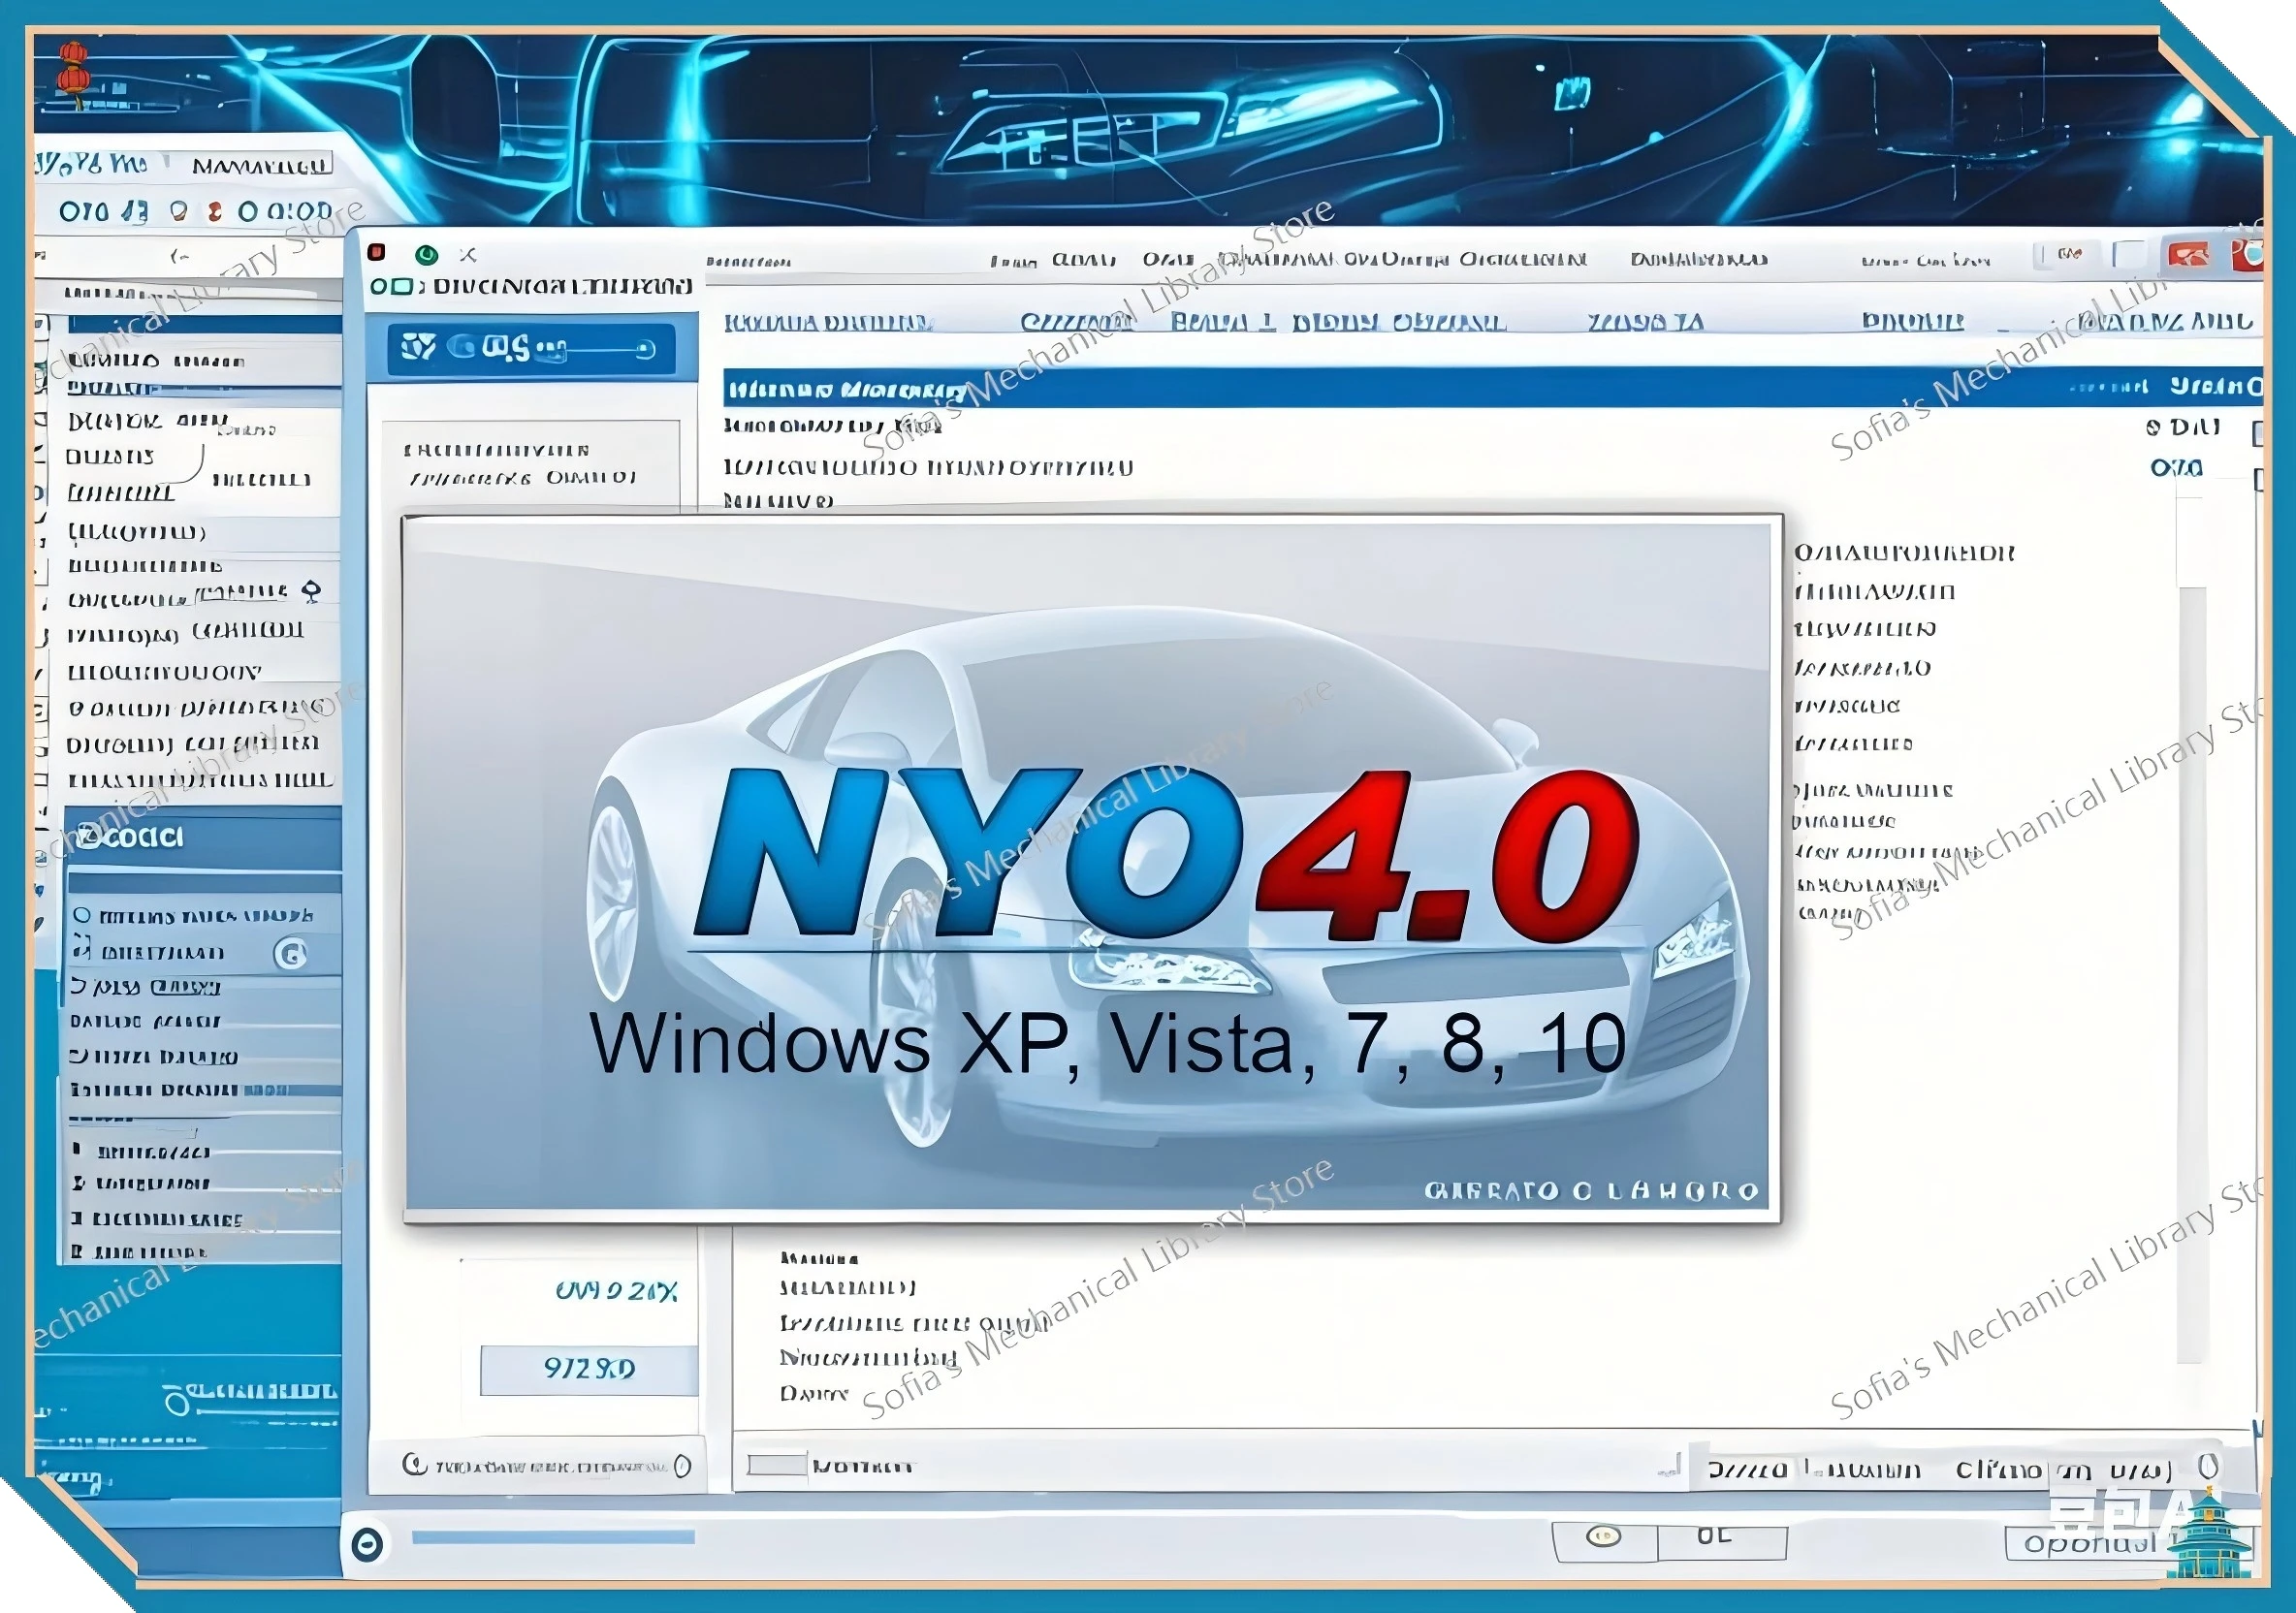Click the slider knob inside the blue toolbar
The height and width of the screenshot is (1613, 2296).
646,348
